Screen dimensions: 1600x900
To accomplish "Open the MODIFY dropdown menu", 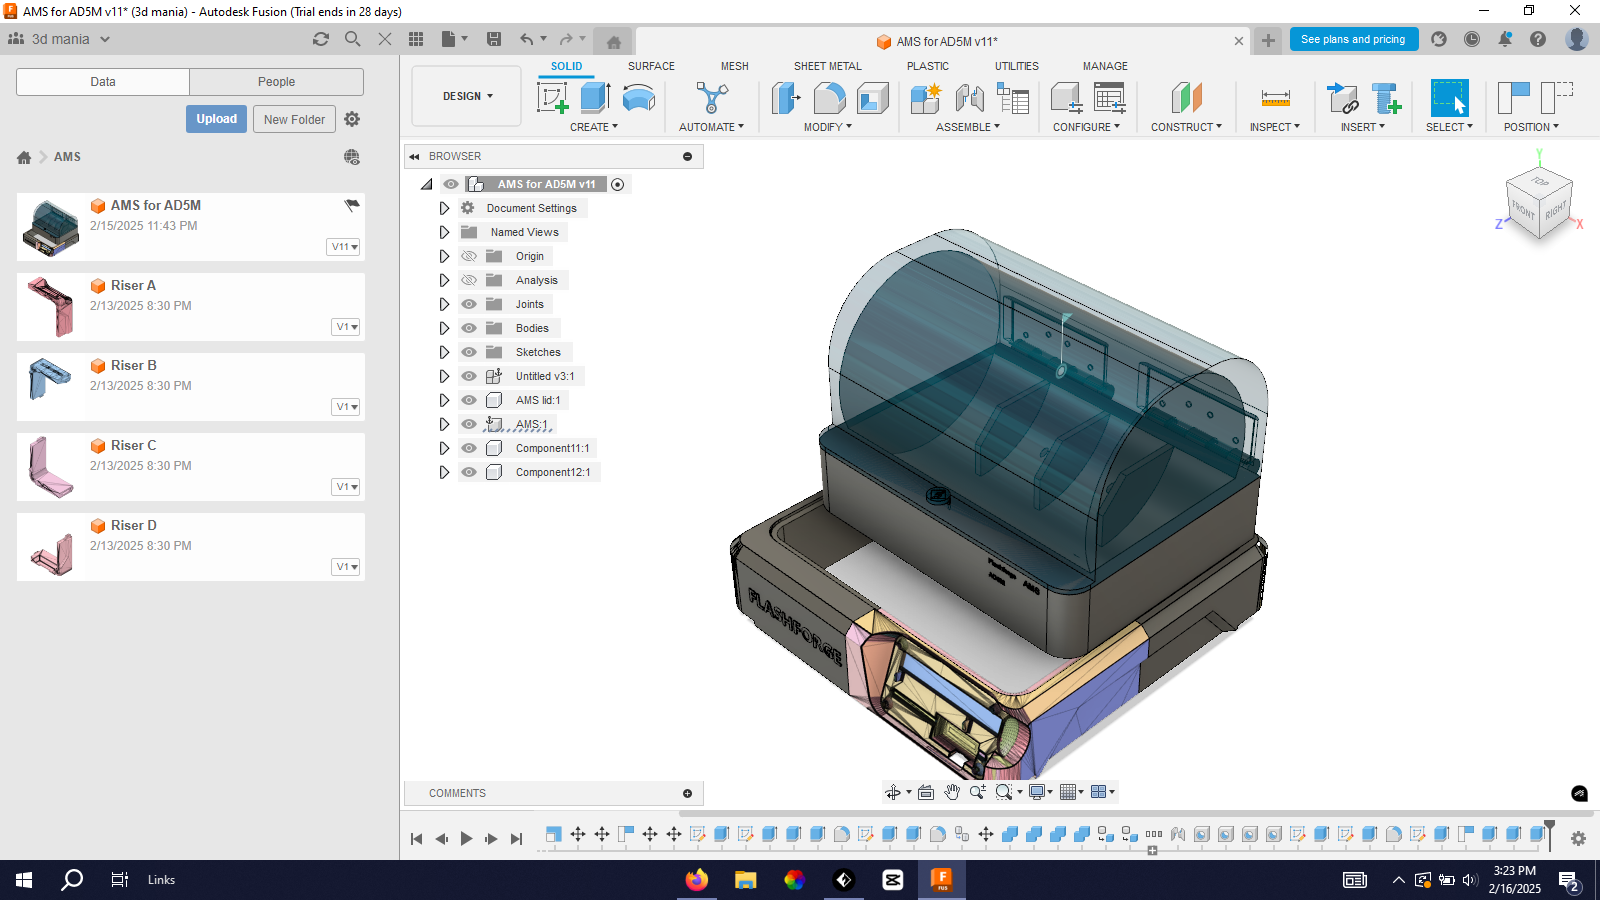I will tap(828, 127).
